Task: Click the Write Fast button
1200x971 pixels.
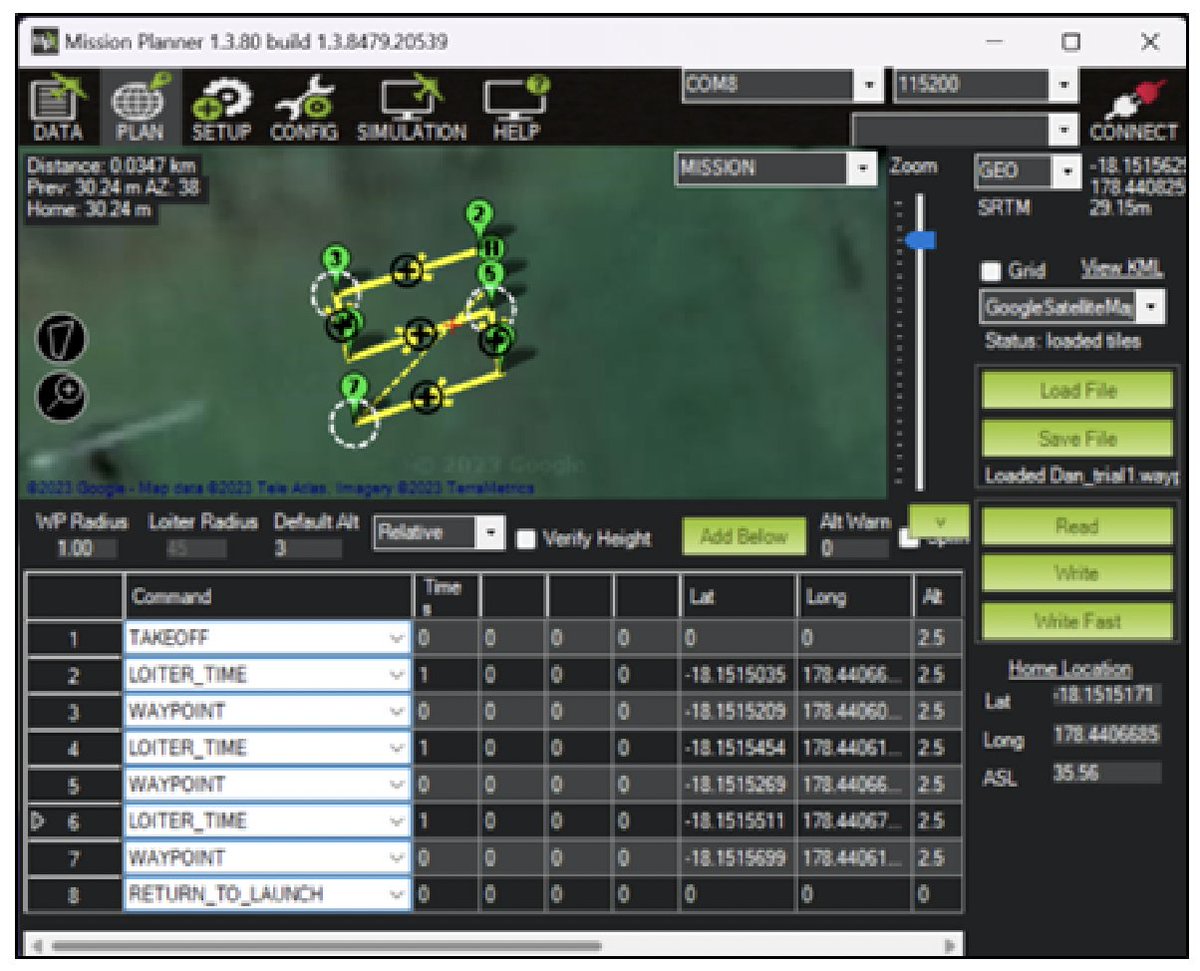Action: (x=1077, y=620)
